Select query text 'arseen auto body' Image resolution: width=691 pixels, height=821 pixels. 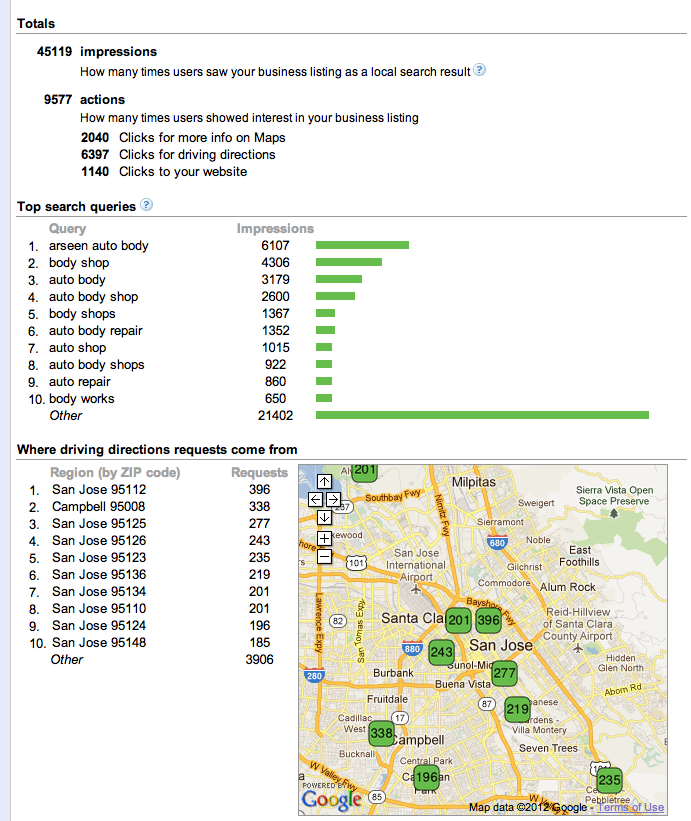[99, 246]
